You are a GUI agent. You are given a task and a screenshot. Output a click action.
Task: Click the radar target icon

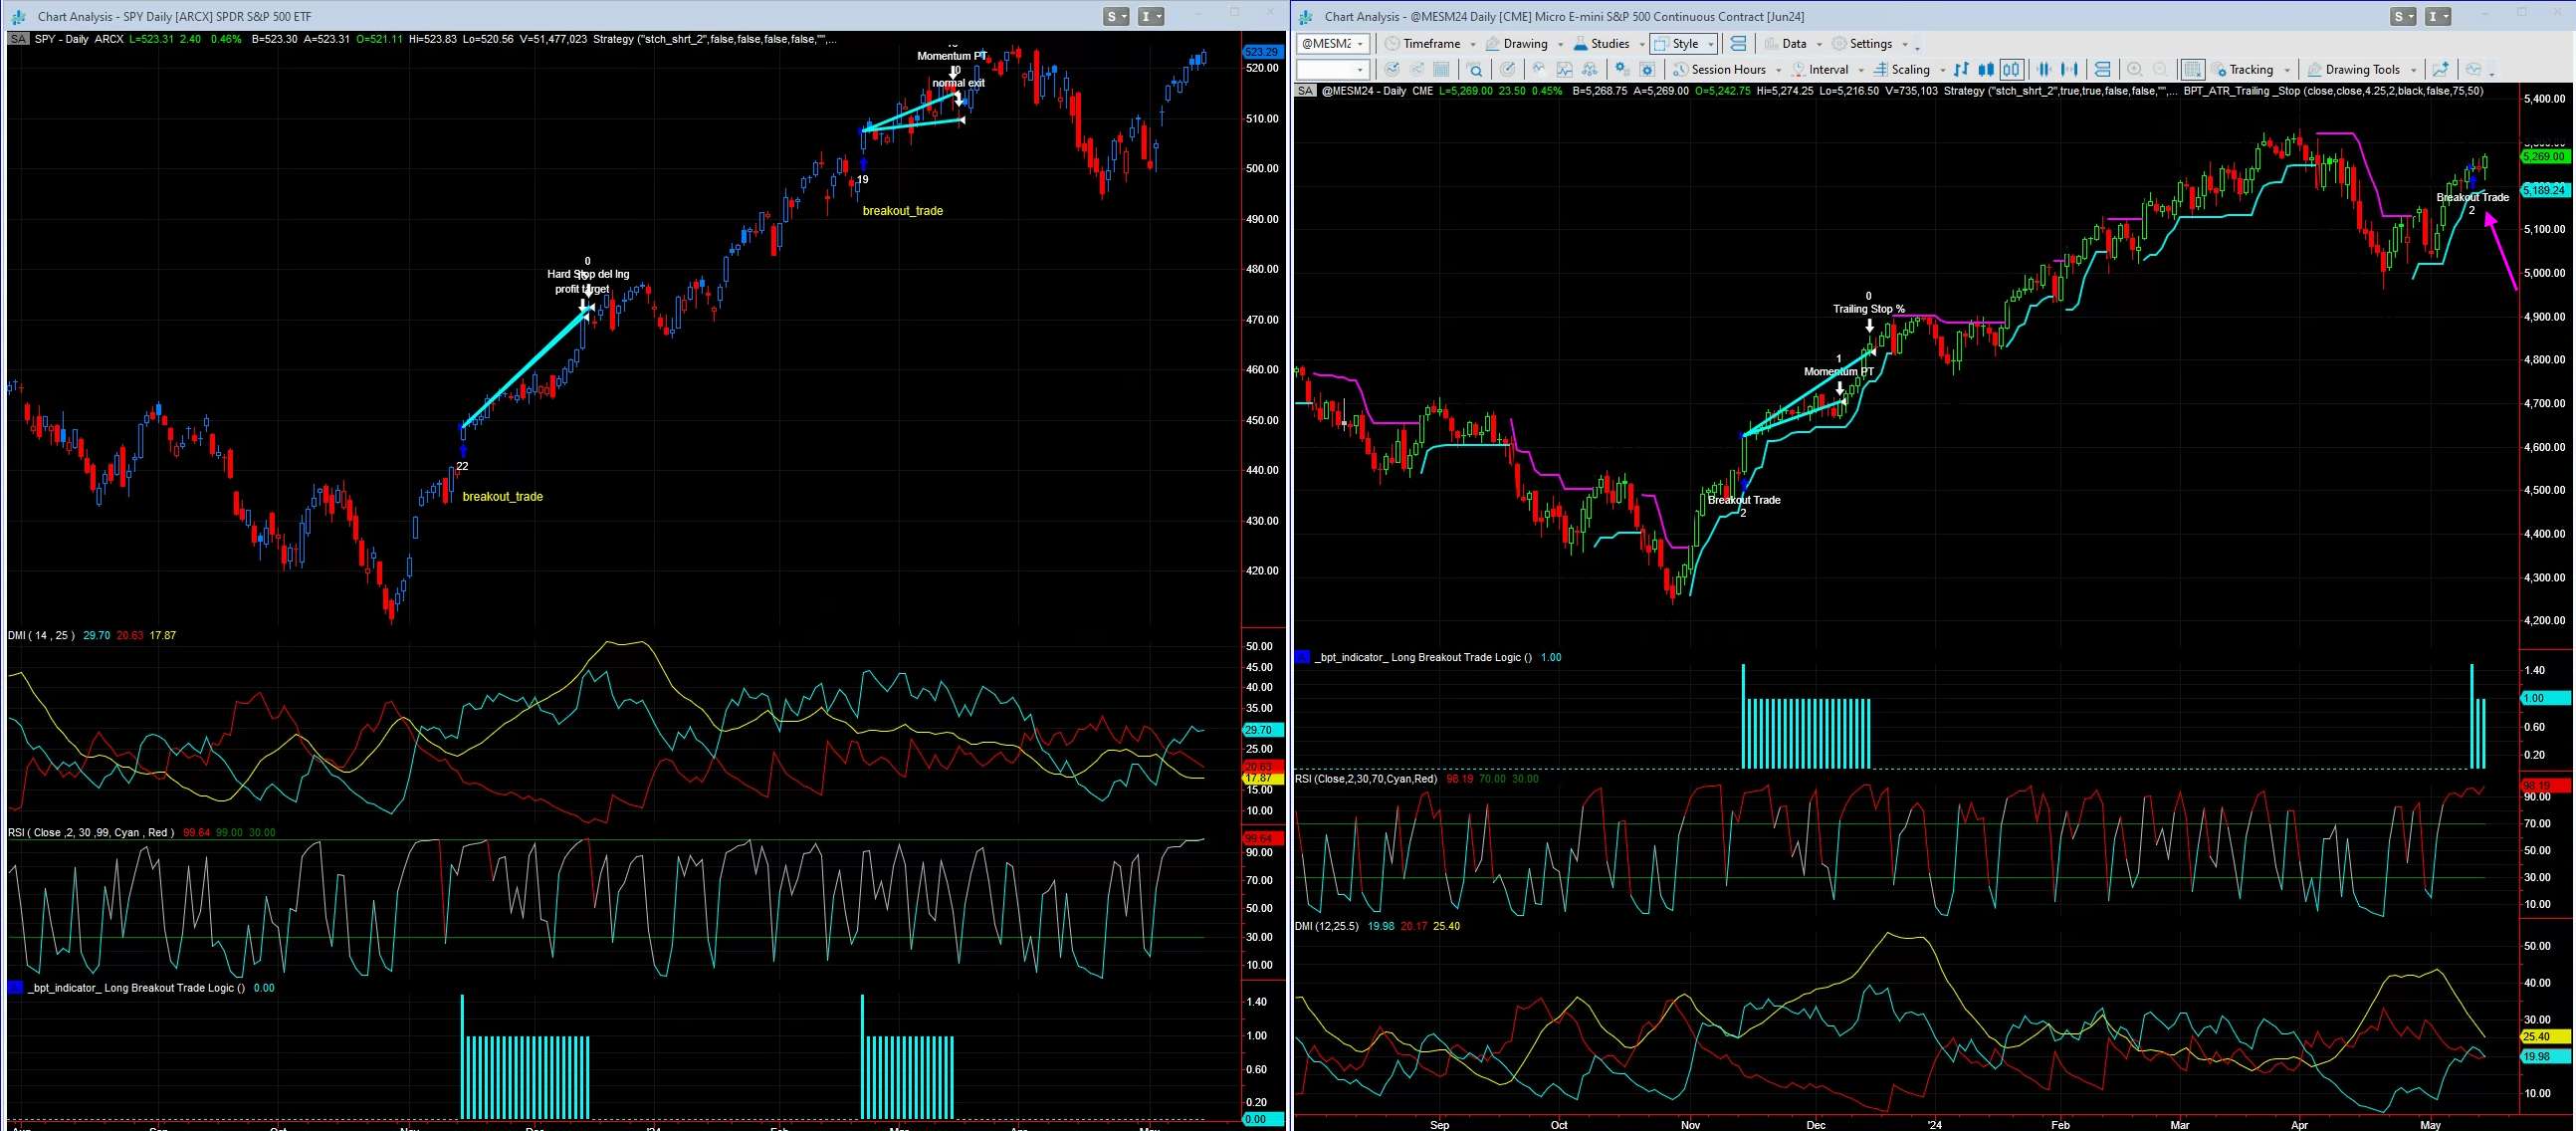coord(1508,69)
